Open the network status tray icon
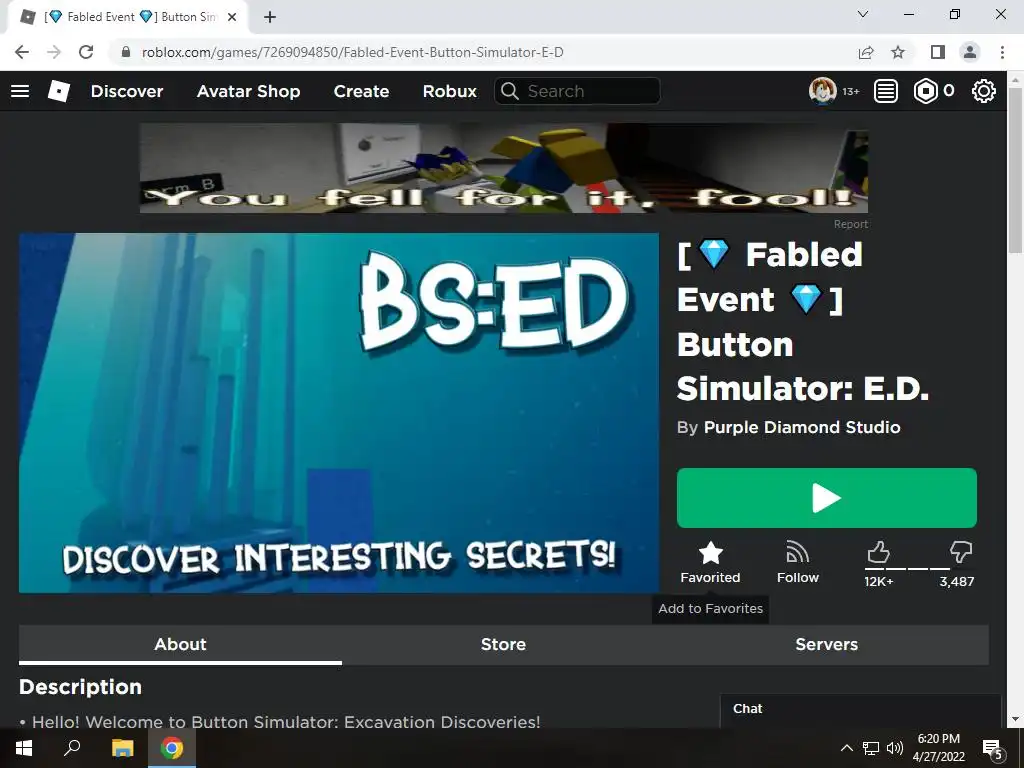The height and width of the screenshot is (768, 1024). point(871,748)
